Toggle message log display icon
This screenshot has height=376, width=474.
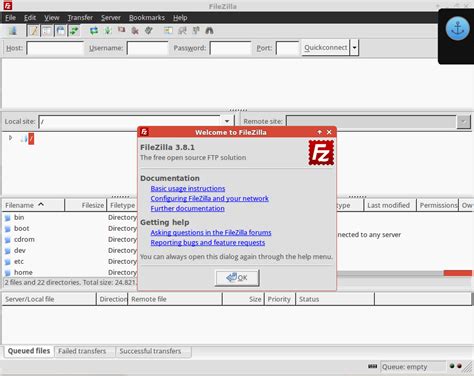(34, 31)
